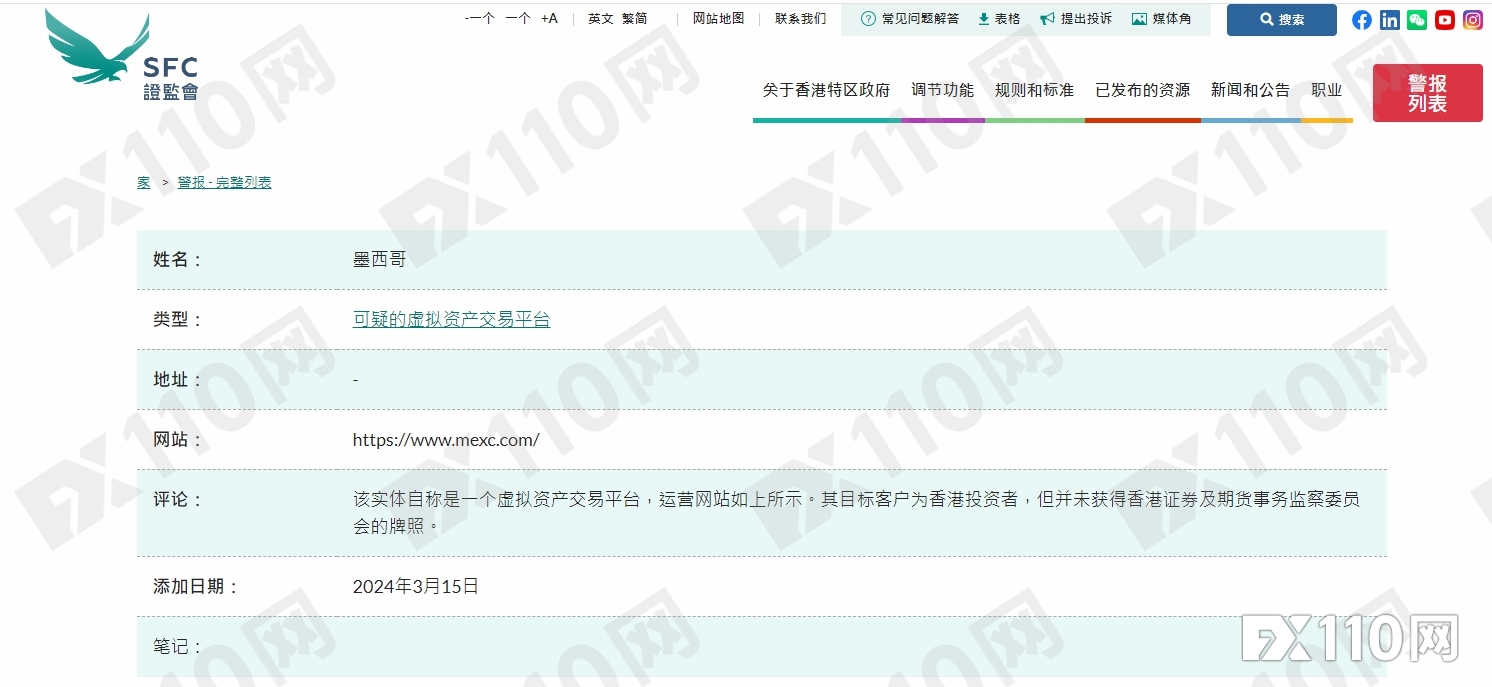Viewport: 1492px width, 687px height.
Task: Click the green WeChat icon
Action: [1417, 20]
